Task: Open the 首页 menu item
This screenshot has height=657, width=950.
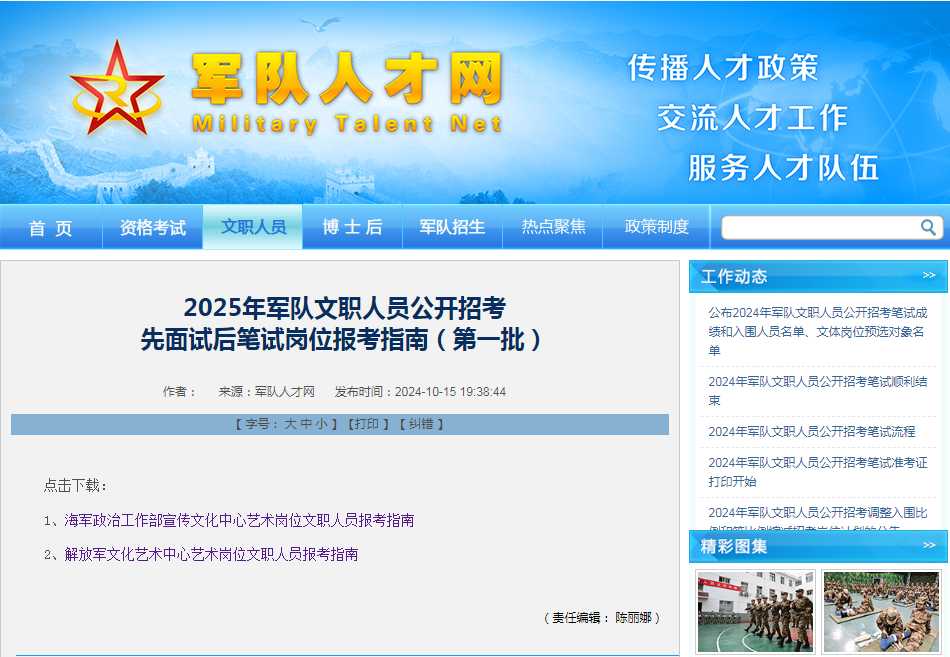Action: [51, 228]
